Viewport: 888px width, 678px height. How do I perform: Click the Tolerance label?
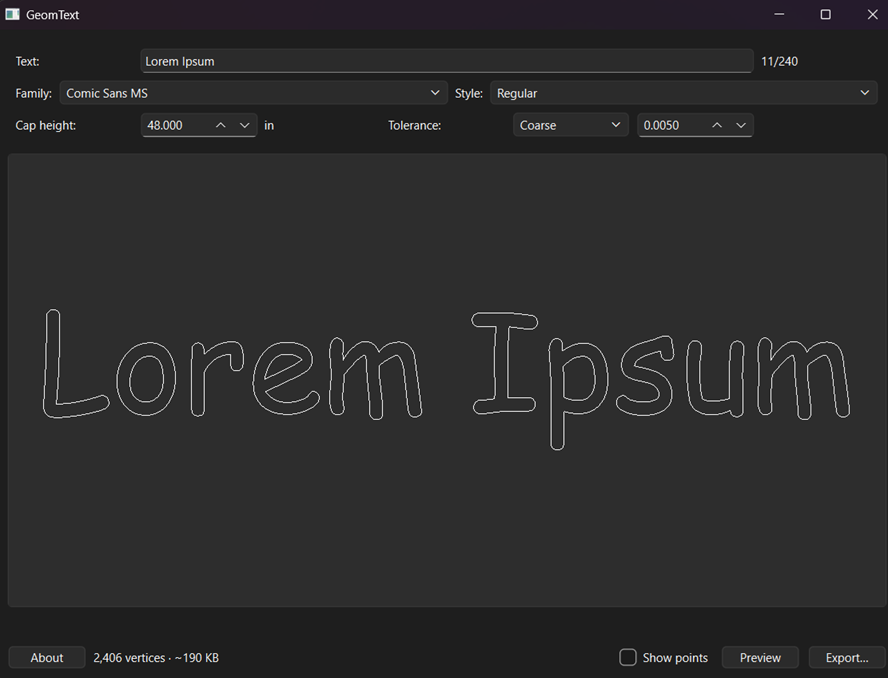[415, 125]
